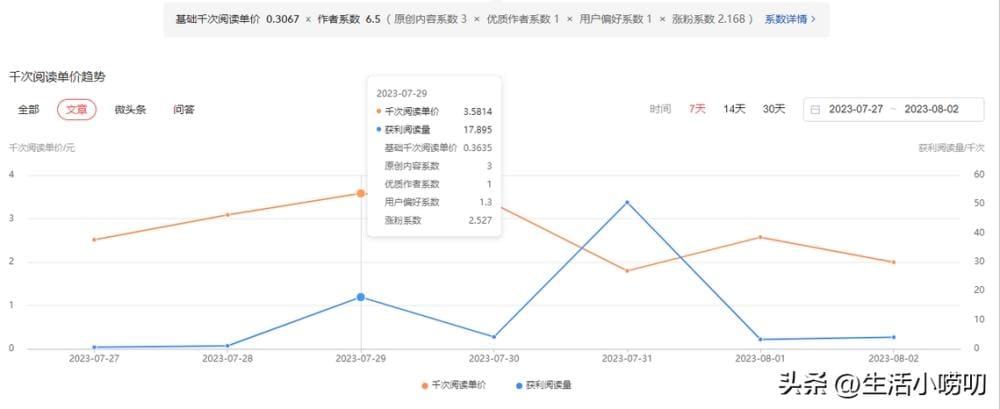Click the orange data point on 2023-08-01
This screenshot has width=1000, height=409.
tap(760, 237)
